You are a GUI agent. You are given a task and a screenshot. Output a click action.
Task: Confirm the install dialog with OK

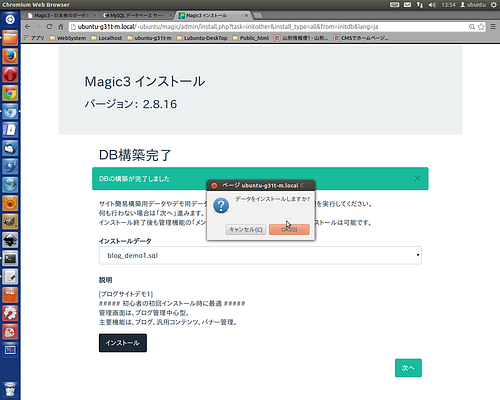[289, 229]
